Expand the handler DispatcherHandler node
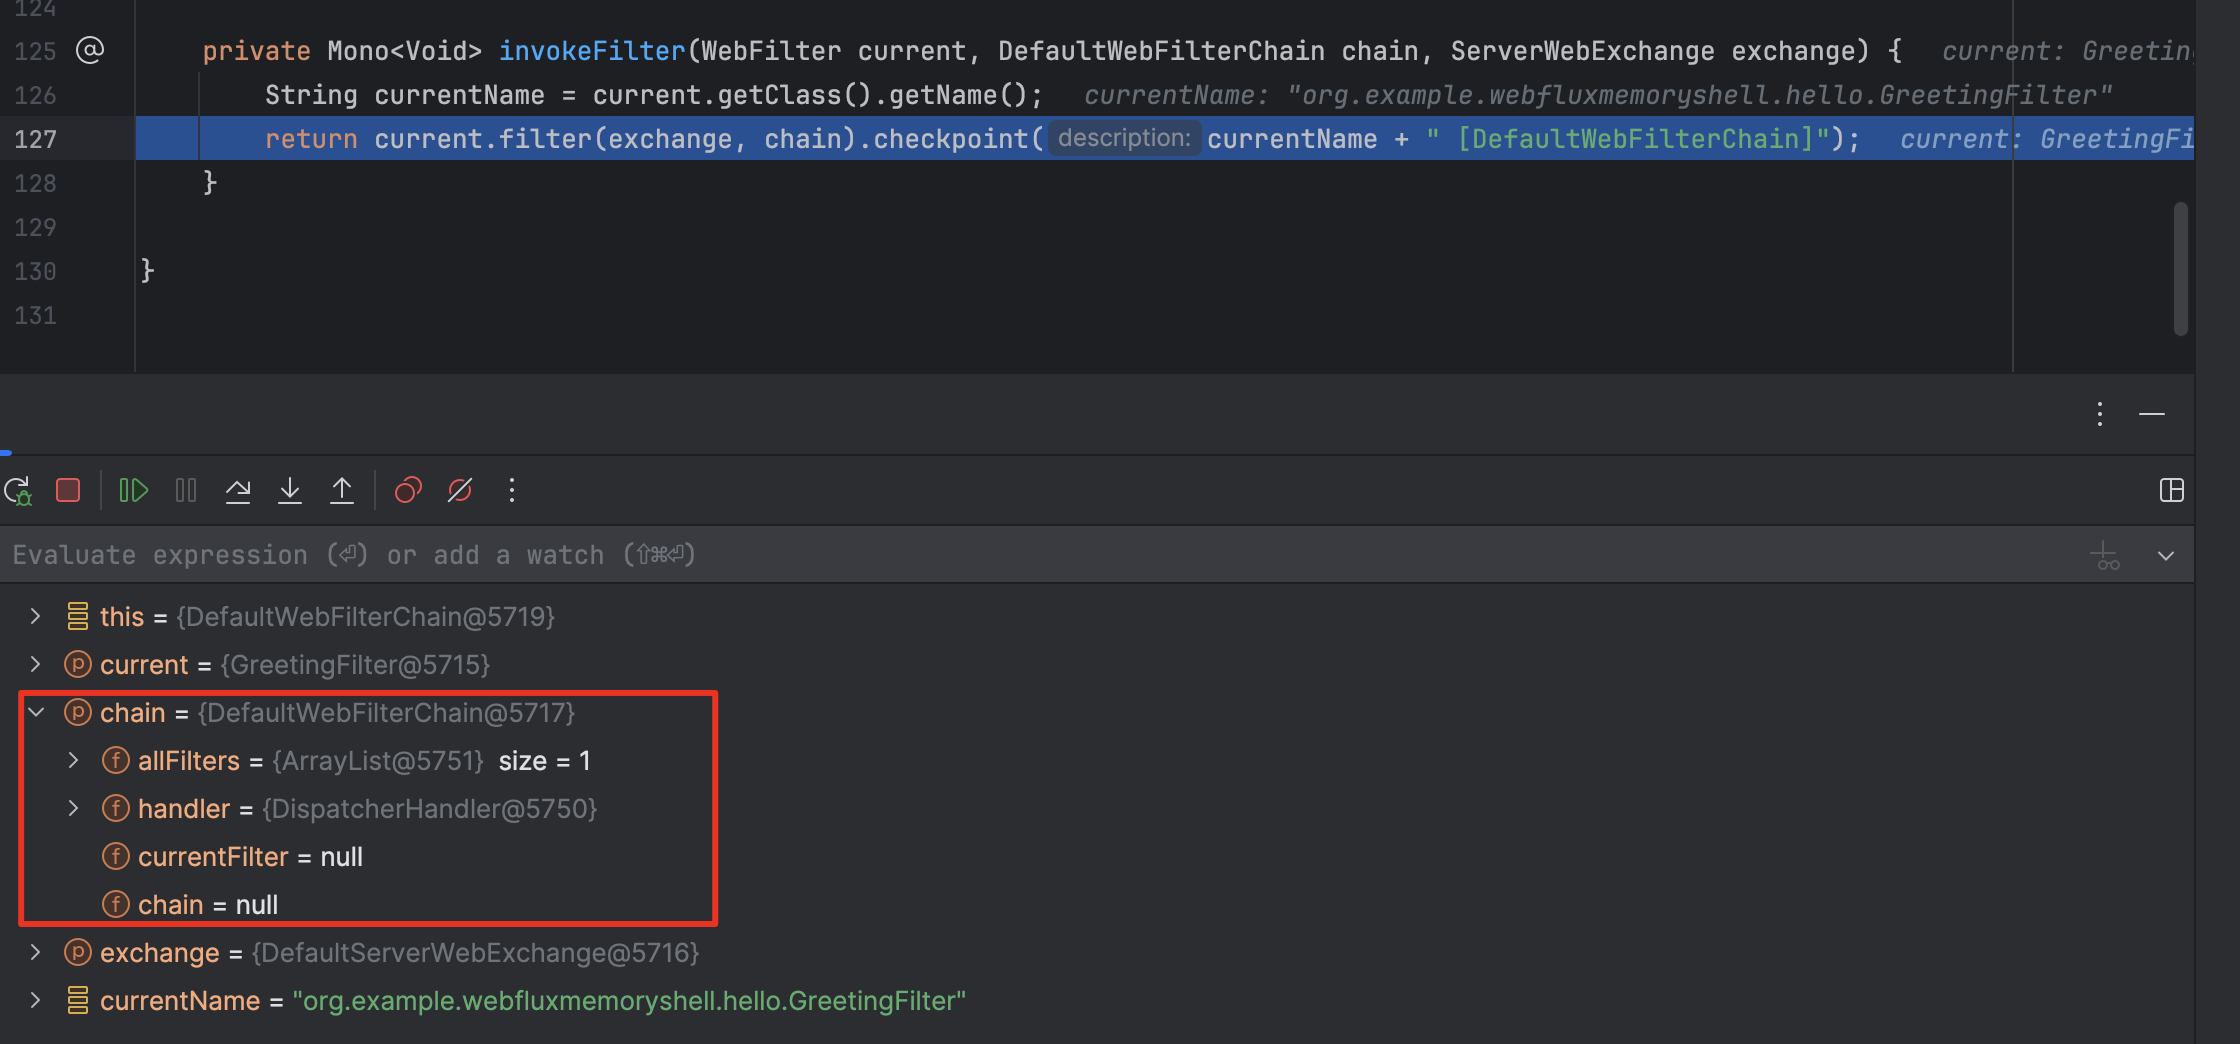2240x1044 pixels. click(74, 808)
